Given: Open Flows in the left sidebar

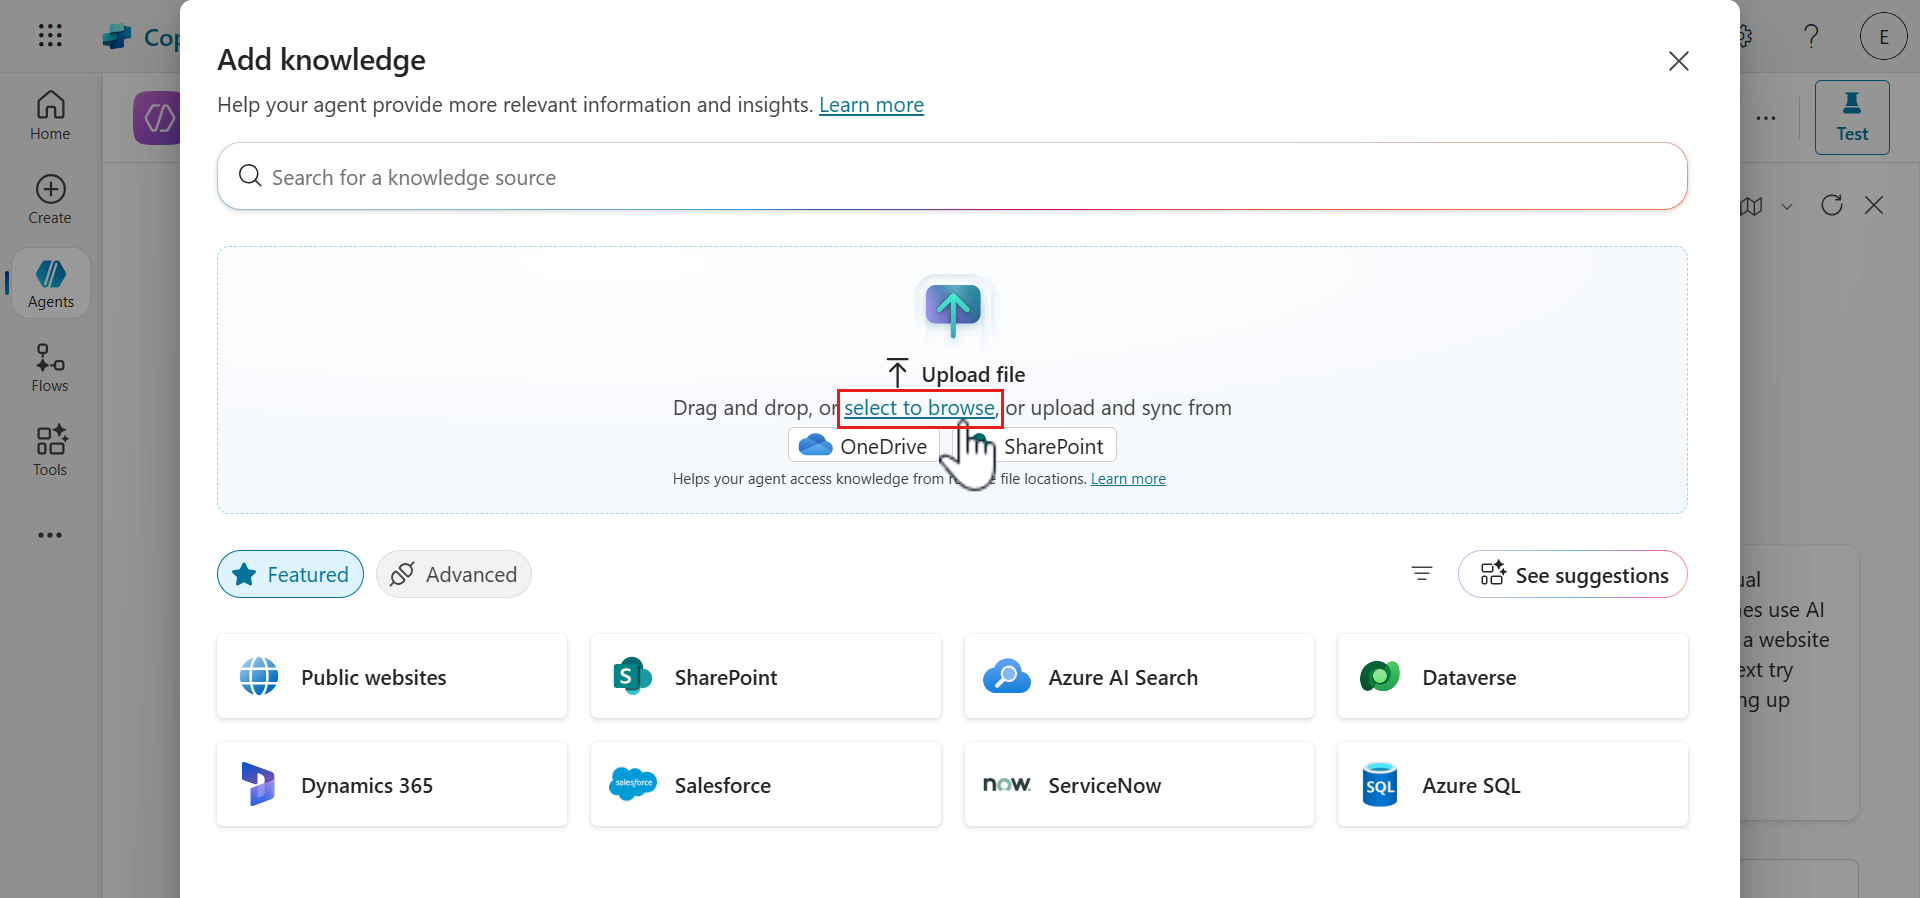Looking at the screenshot, I should click(50, 368).
